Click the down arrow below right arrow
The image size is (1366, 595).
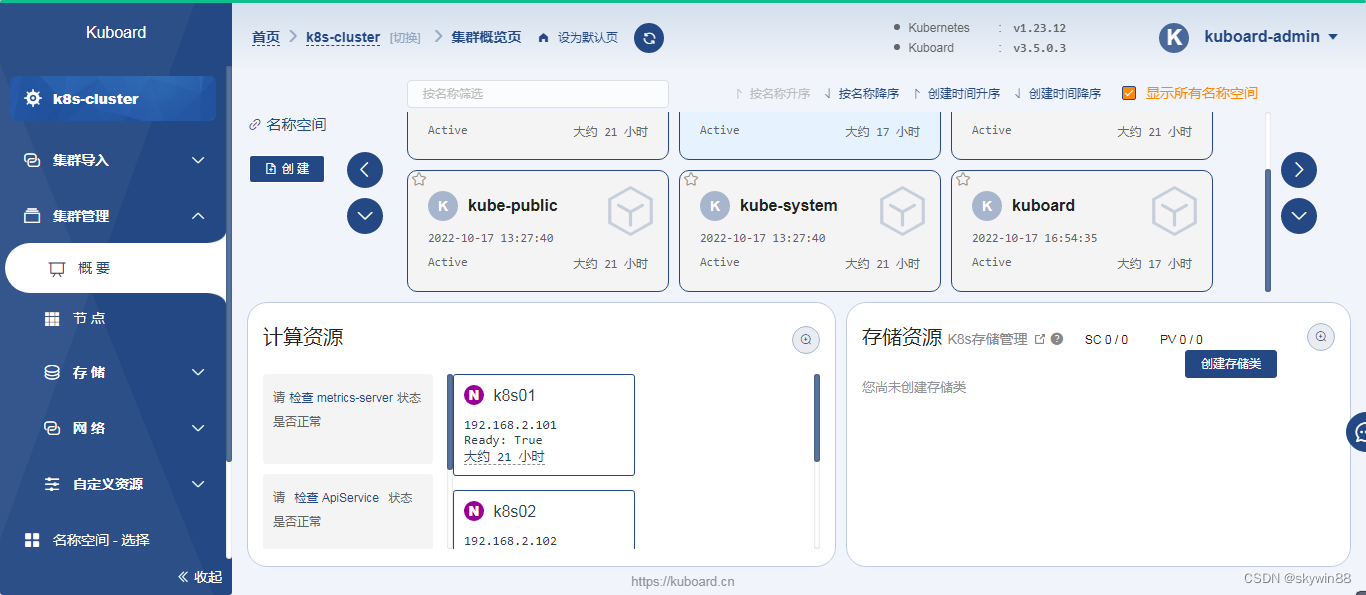click(x=1299, y=216)
